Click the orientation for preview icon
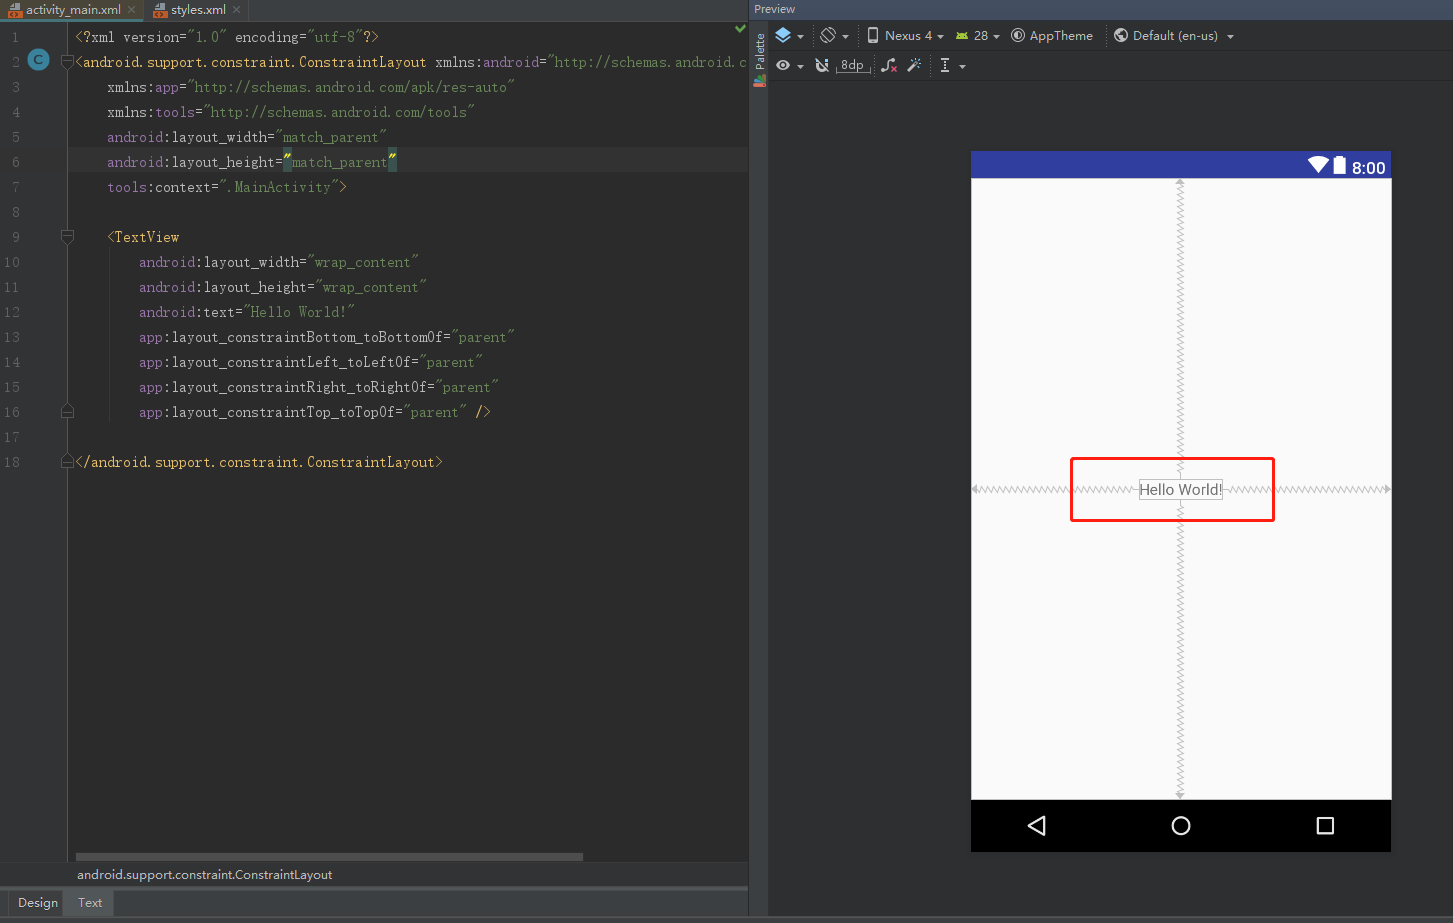The height and width of the screenshot is (923, 1453). pyautogui.click(x=829, y=35)
